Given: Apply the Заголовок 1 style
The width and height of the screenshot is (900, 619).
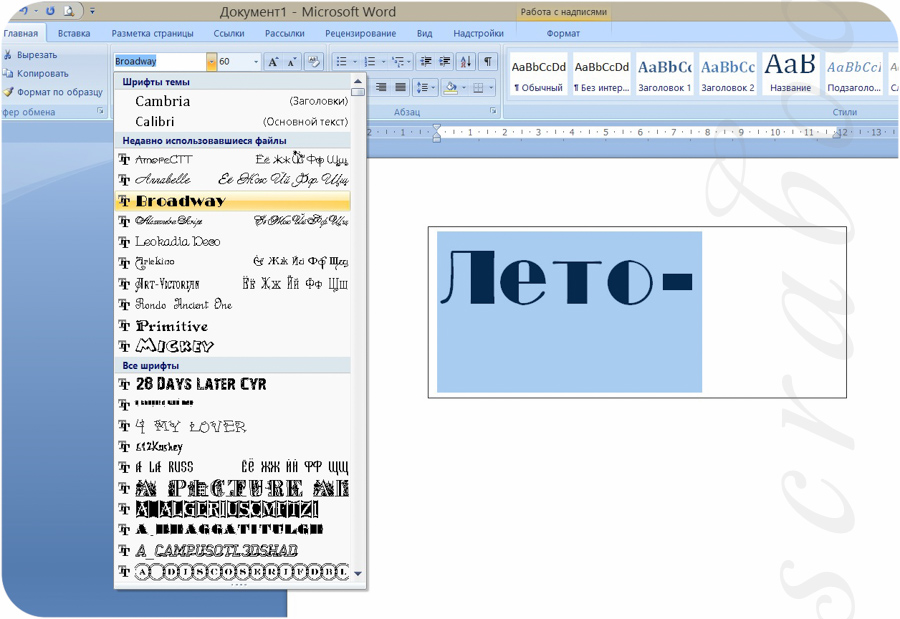Looking at the screenshot, I should [x=665, y=74].
